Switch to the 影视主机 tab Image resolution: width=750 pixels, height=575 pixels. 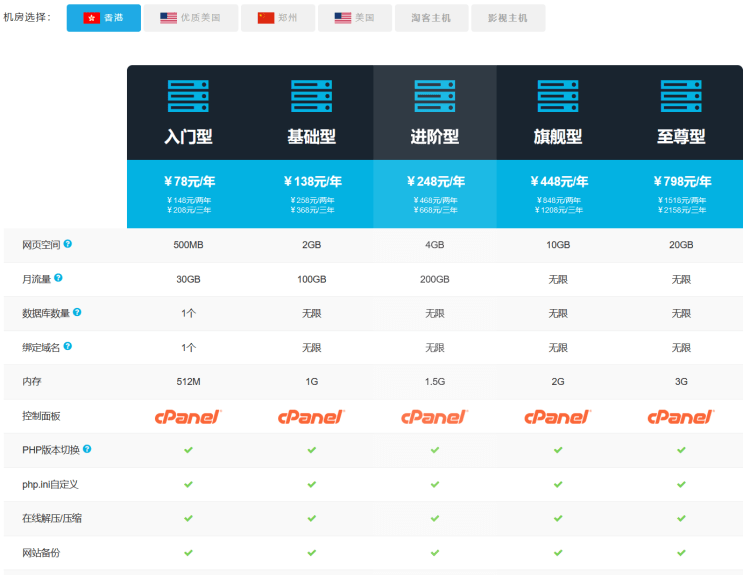[x=508, y=18]
